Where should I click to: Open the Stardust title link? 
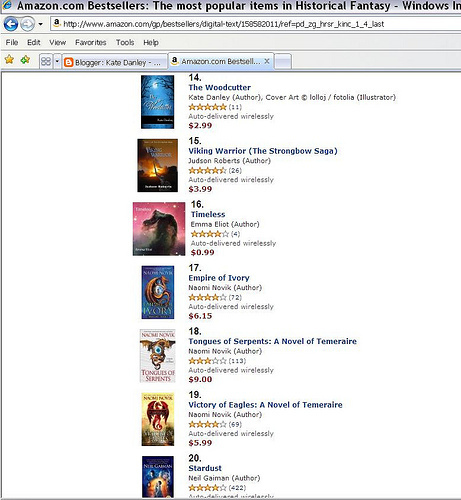205,468
